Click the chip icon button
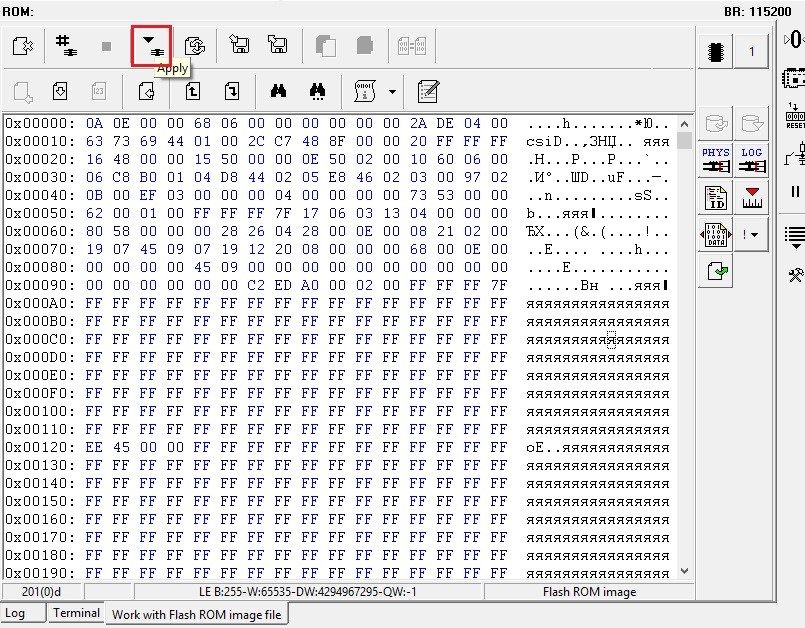805x628 pixels. (x=715, y=51)
